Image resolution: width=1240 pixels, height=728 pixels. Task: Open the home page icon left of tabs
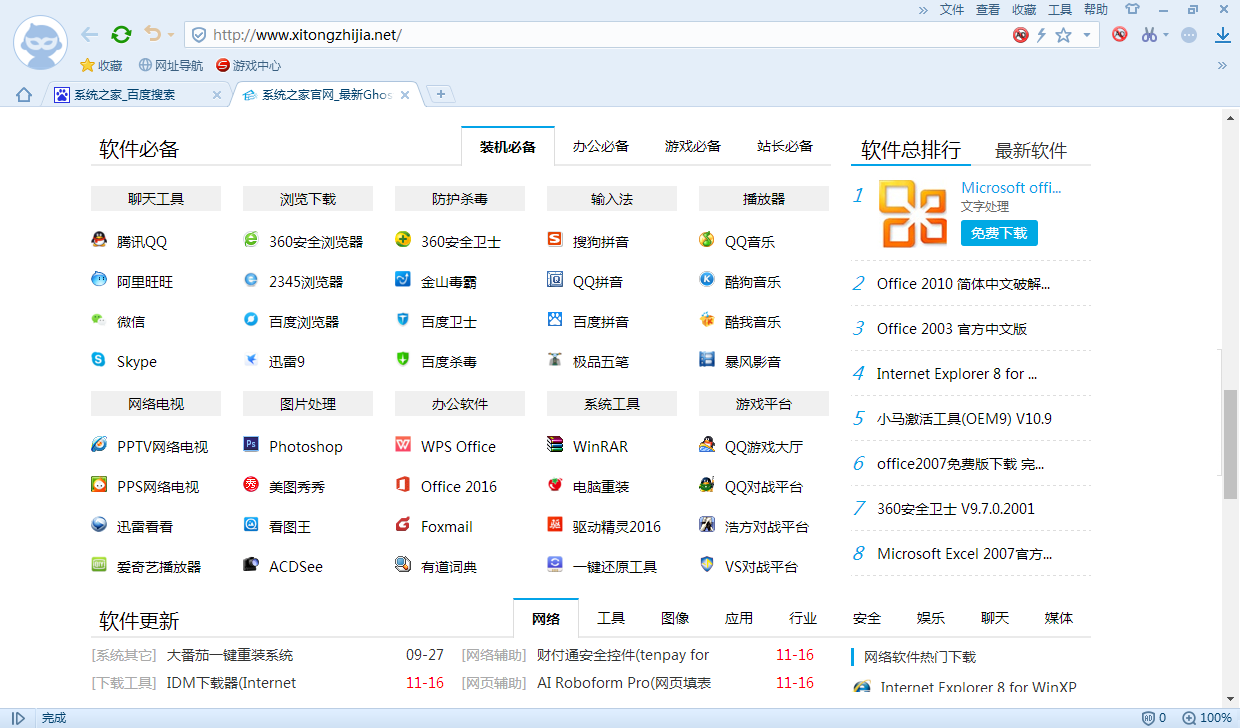(x=24, y=95)
